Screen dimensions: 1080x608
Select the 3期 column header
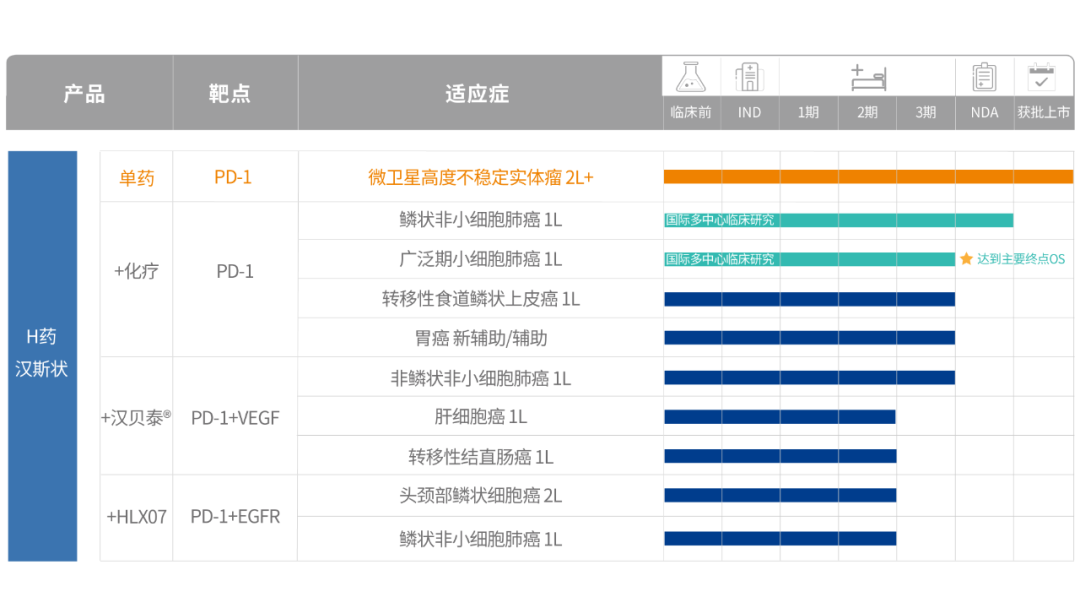point(925,113)
